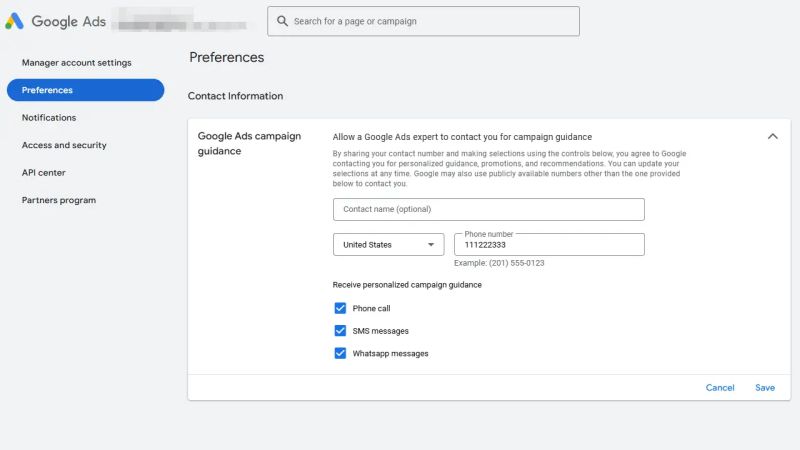800x450 pixels.
Task: Click the Google Ads wordmark text
Action: tap(69, 21)
